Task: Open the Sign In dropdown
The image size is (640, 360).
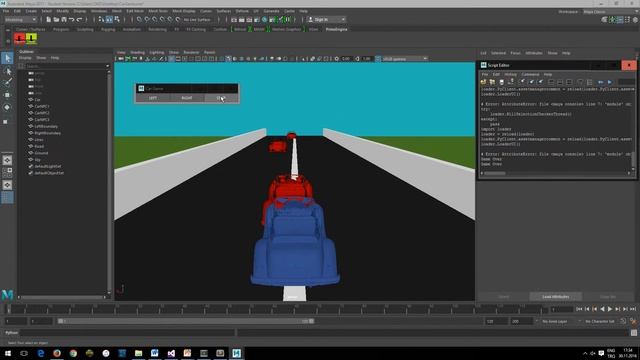Action: (x=327, y=20)
